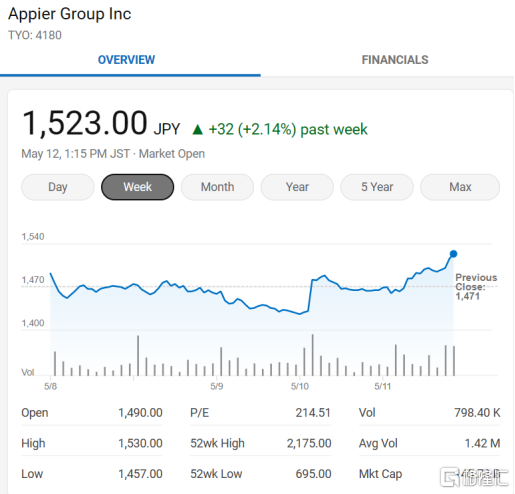
Task: Select the Week time range
Action: click(137, 187)
